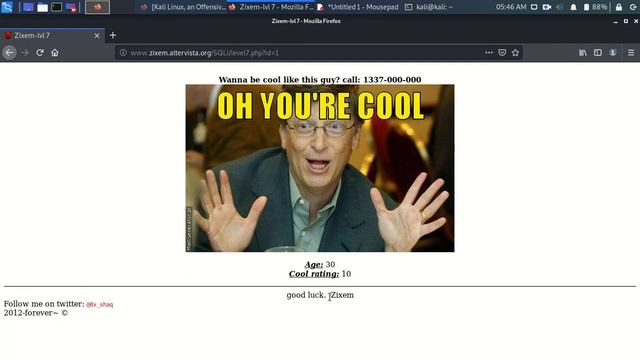Click the battery 88% indicator
The height and width of the screenshot is (360, 640).
coord(595,7)
